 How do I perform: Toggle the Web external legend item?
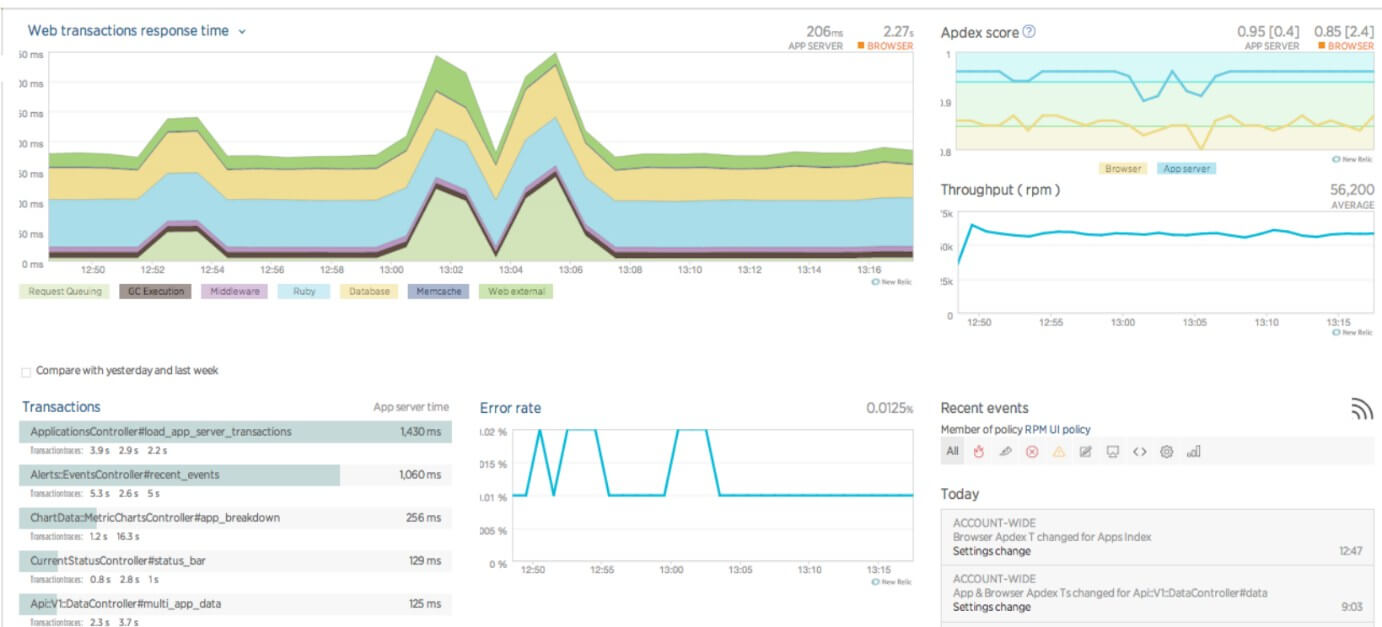pos(515,292)
